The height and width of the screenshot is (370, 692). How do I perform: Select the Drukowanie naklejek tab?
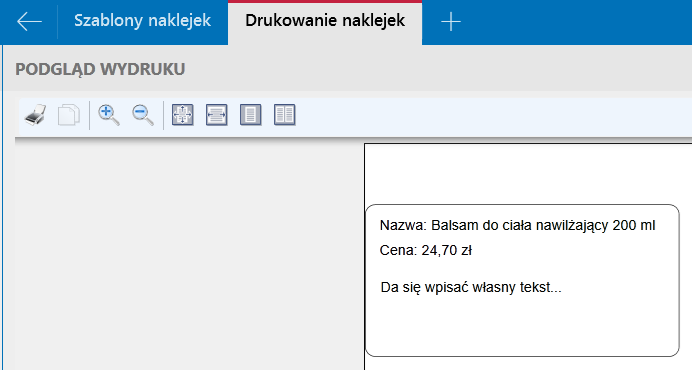coord(325,21)
